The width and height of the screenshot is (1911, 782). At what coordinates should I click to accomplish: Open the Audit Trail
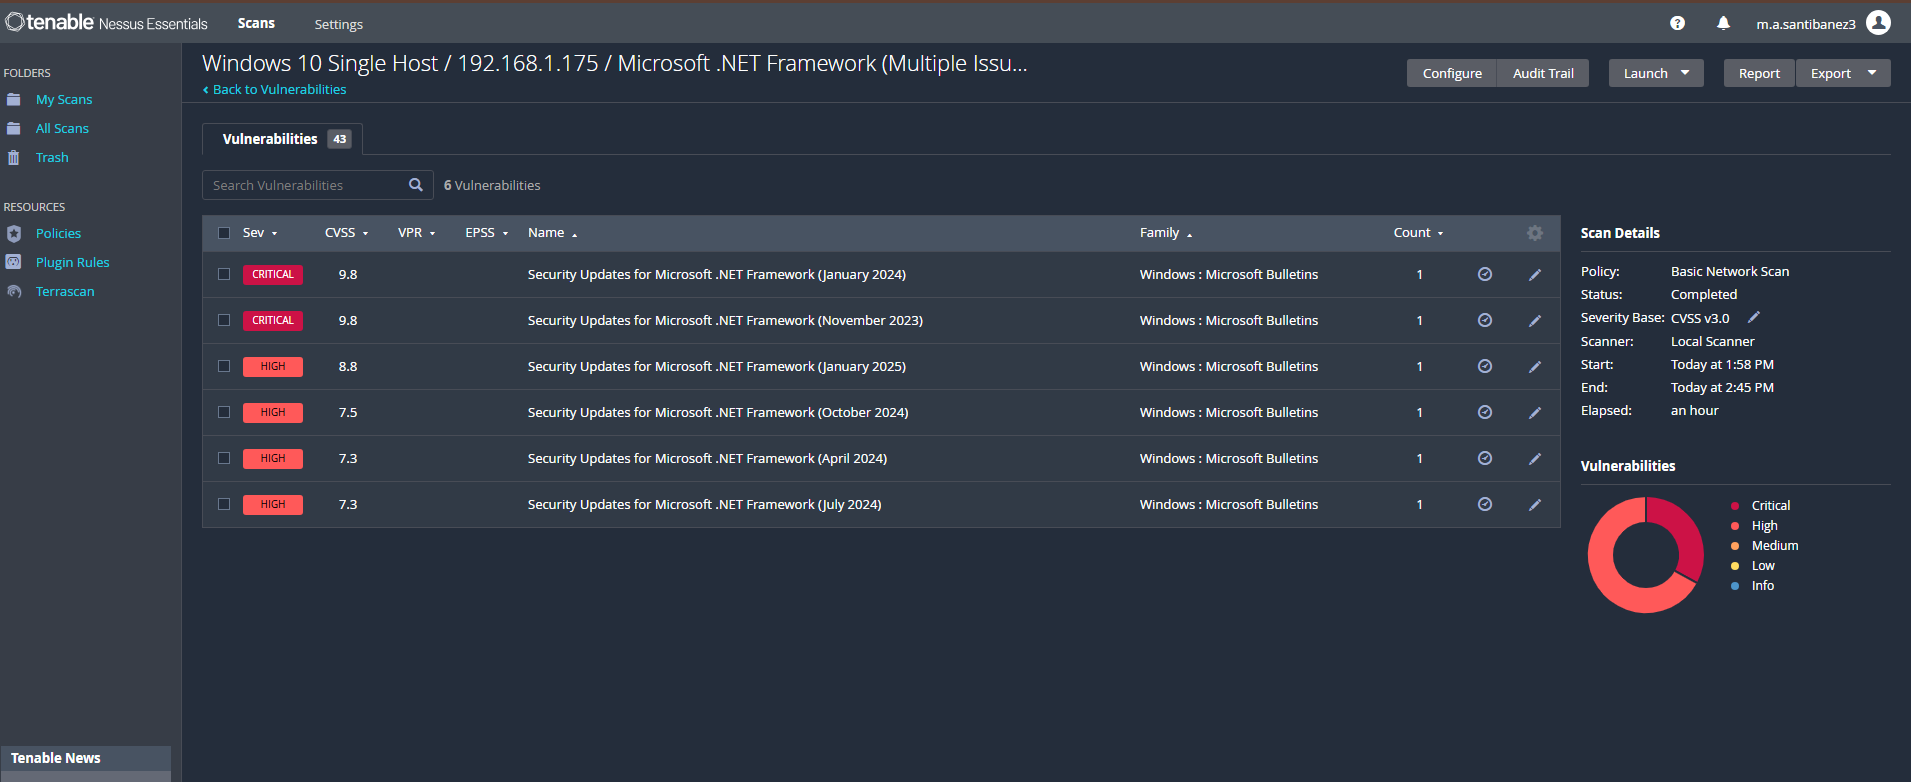click(1543, 73)
